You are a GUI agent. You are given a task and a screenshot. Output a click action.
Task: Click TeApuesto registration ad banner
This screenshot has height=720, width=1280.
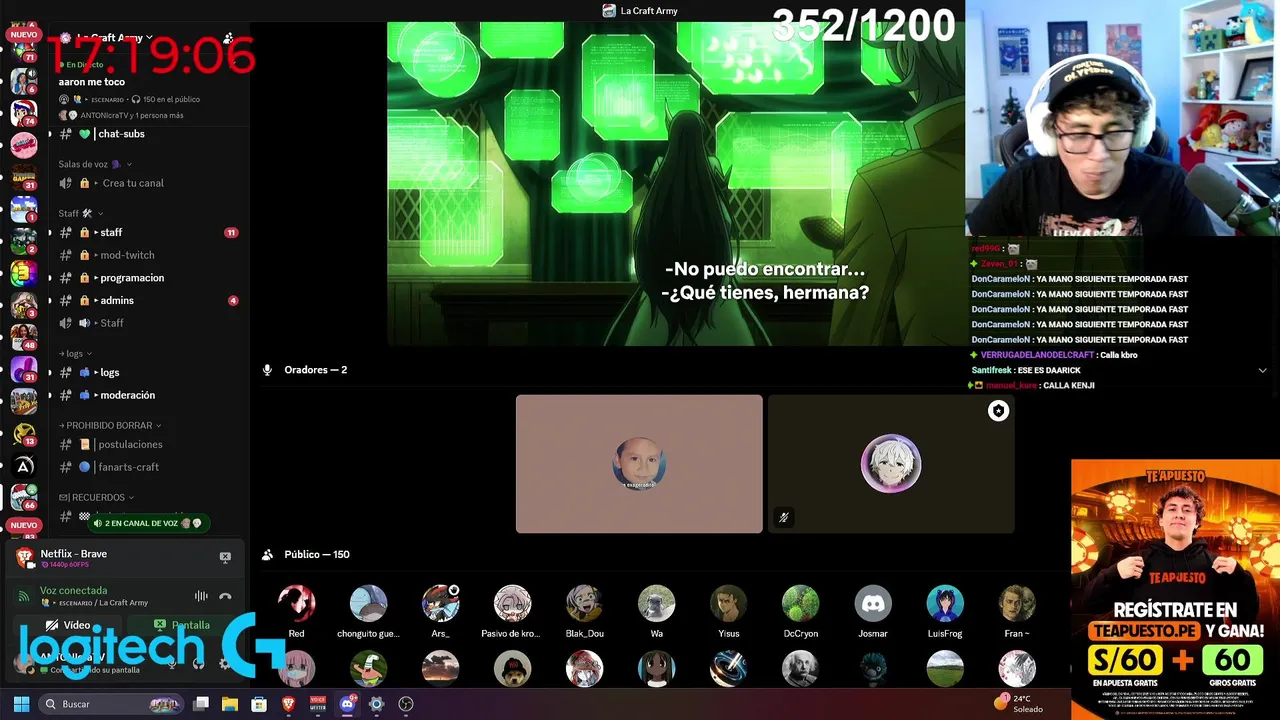(x=1175, y=589)
